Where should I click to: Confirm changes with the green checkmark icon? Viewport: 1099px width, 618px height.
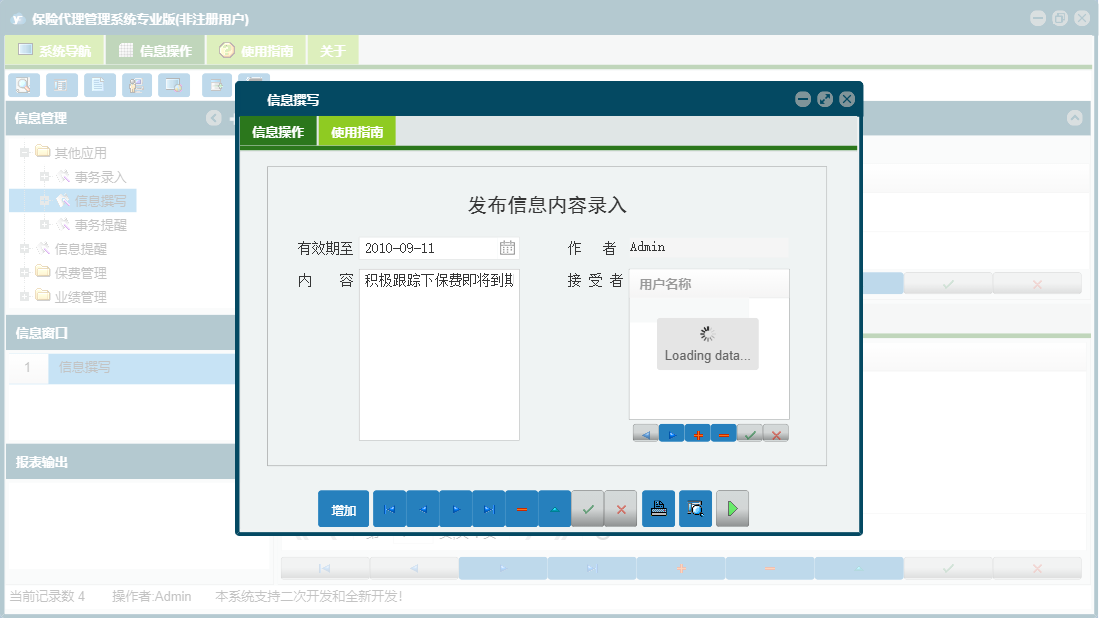click(588, 508)
